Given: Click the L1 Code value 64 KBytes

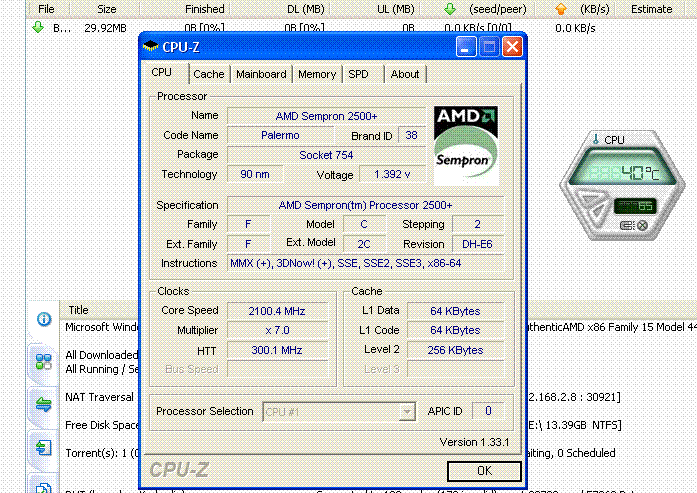Looking at the screenshot, I should (455, 330).
